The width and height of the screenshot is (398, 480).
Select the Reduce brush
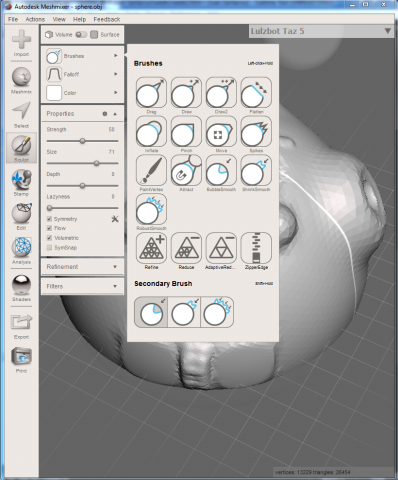point(186,248)
